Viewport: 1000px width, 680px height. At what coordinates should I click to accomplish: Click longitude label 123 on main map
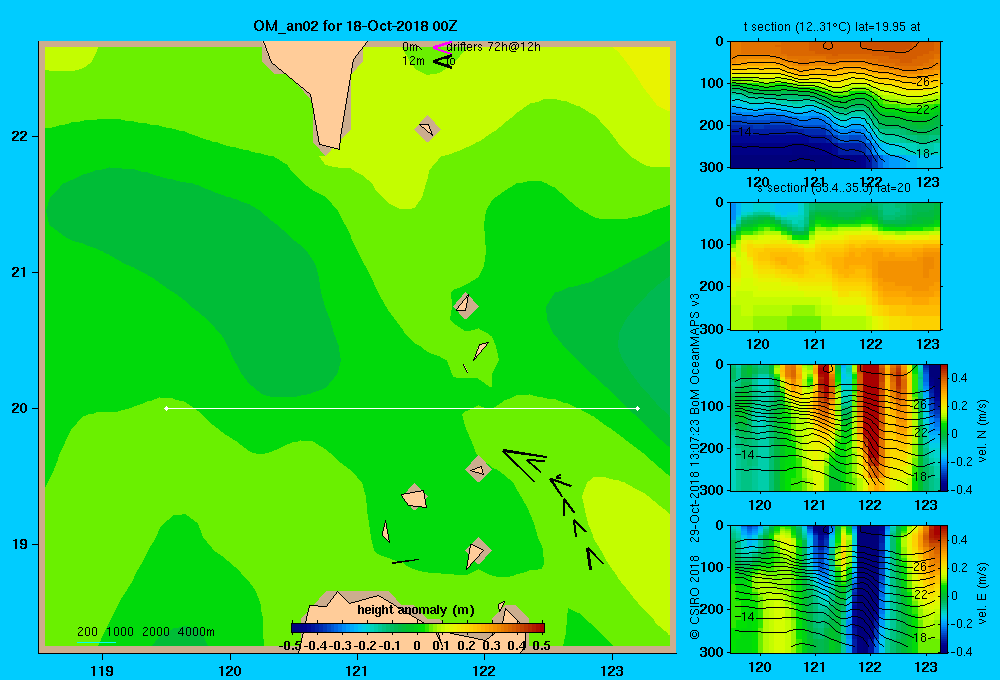(612, 670)
